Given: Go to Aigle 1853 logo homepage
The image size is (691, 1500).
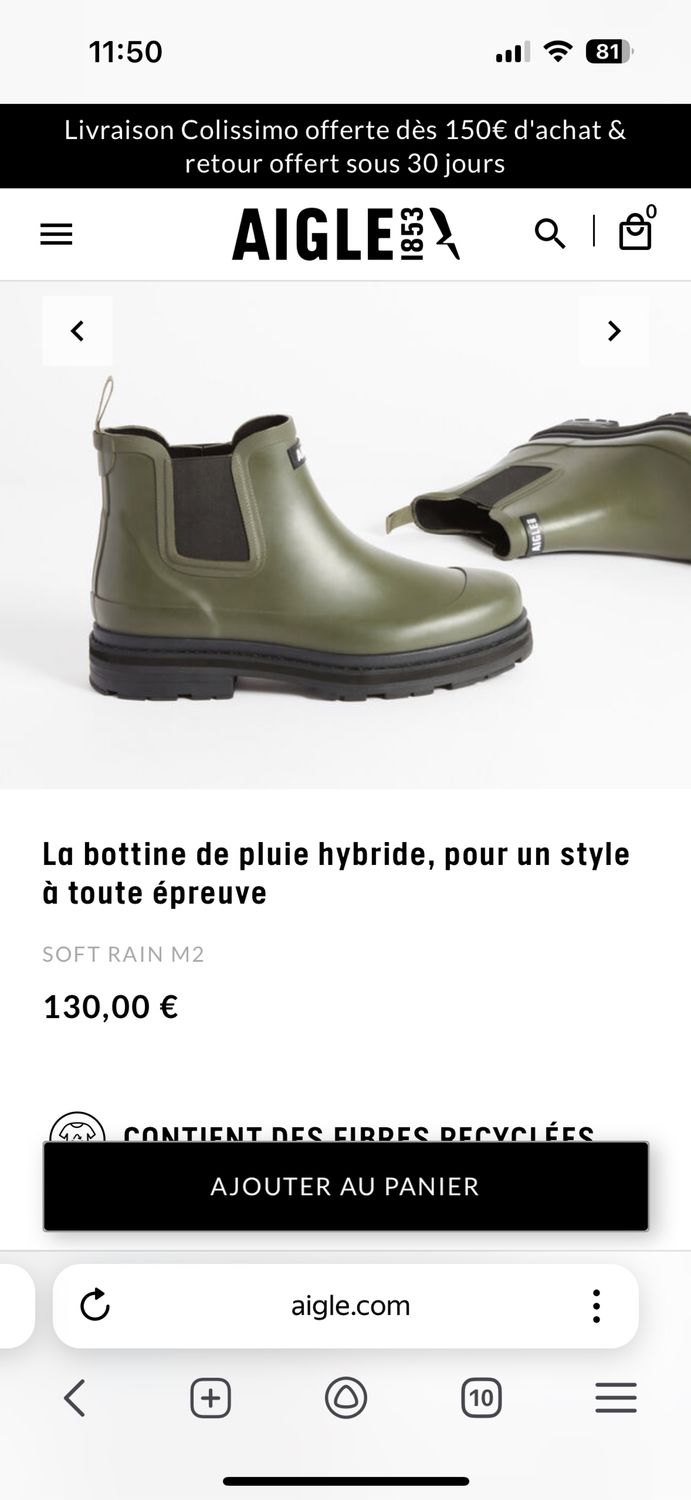Looking at the screenshot, I should click(x=346, y=234).
